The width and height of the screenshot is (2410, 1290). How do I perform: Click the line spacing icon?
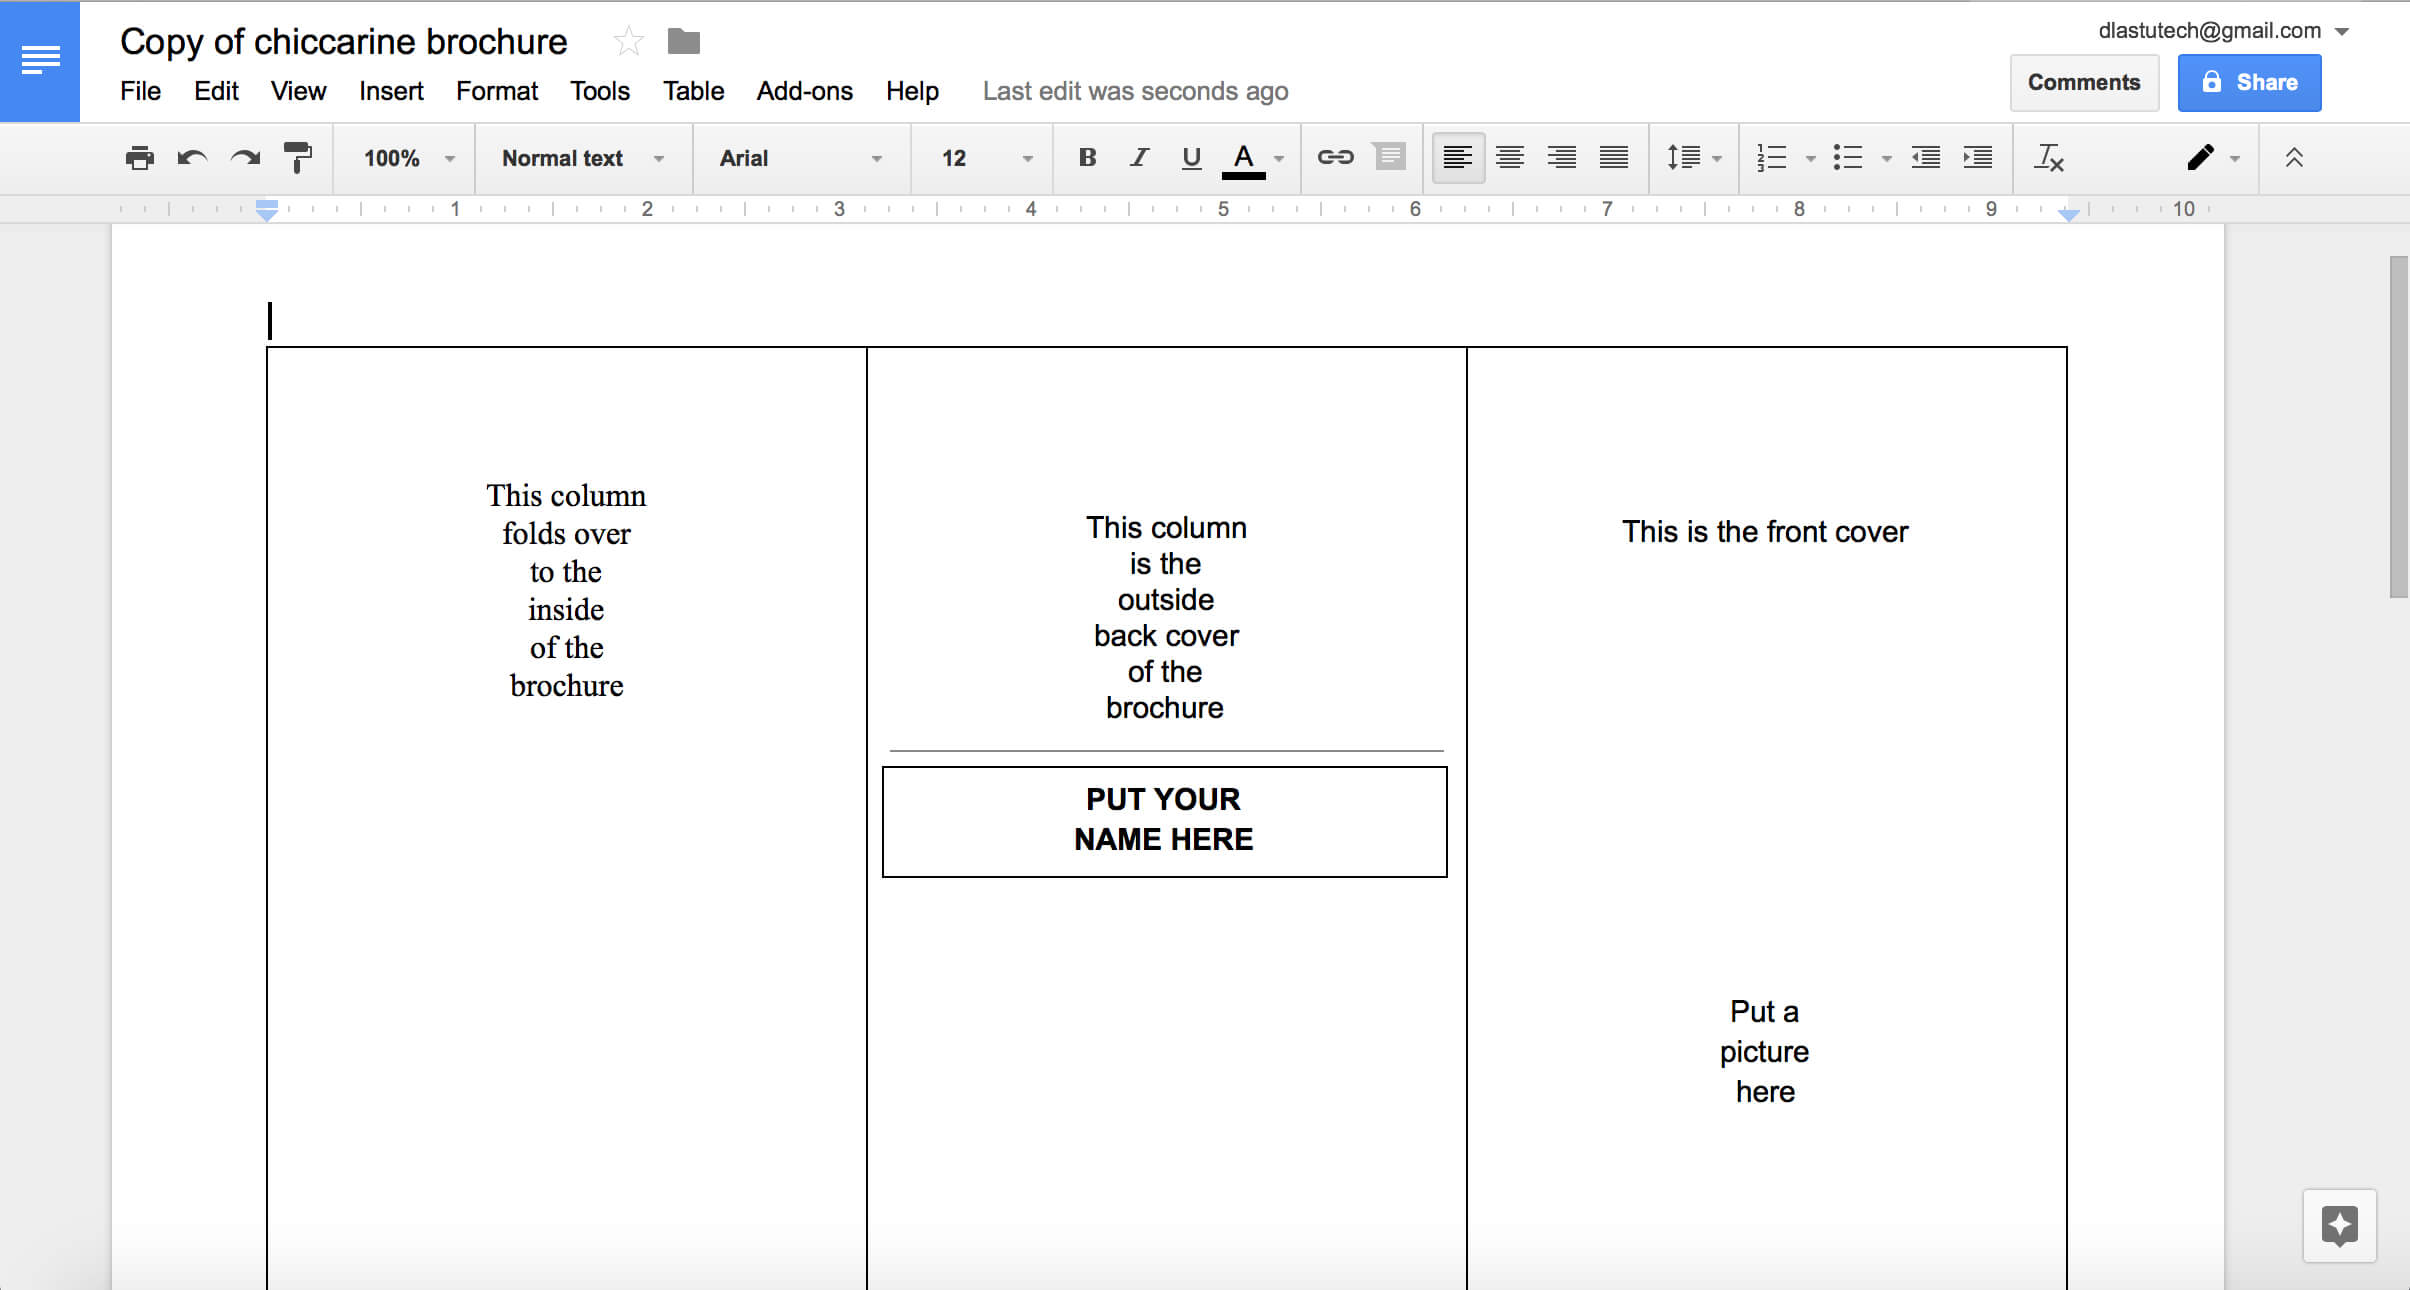[1685, 156]
